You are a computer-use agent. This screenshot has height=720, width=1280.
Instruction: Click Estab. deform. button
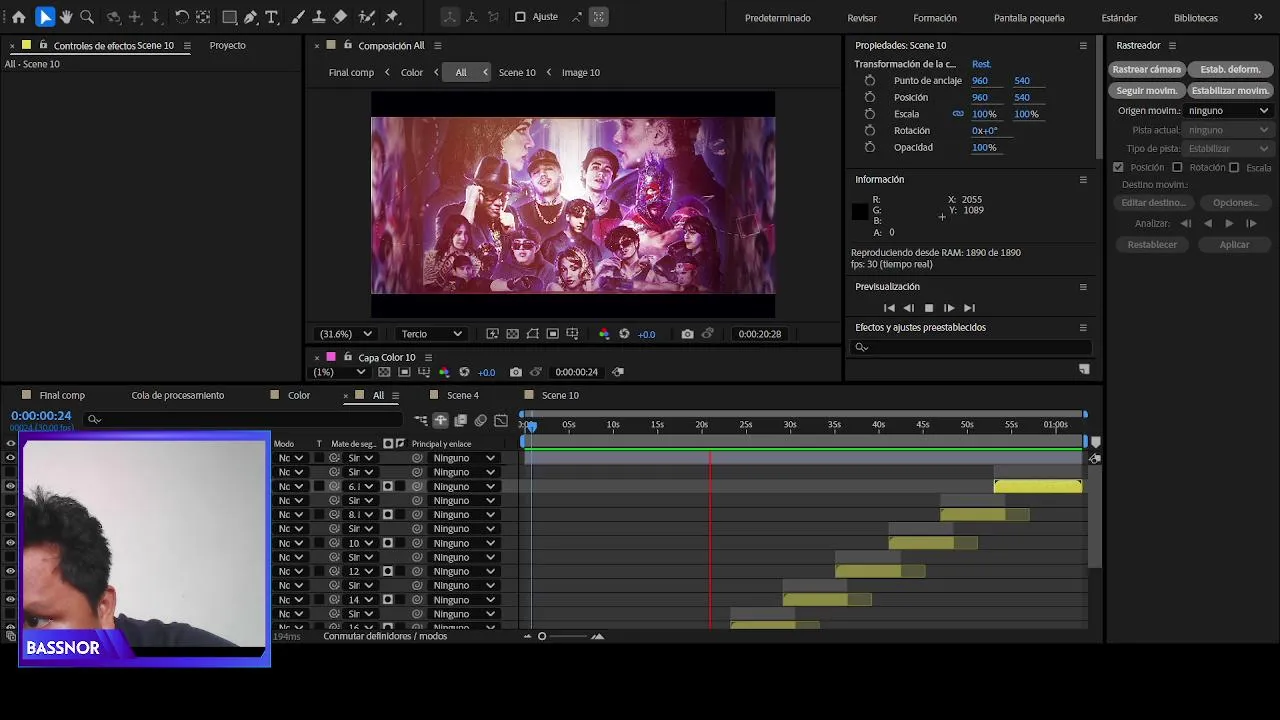click(1231, 70)
